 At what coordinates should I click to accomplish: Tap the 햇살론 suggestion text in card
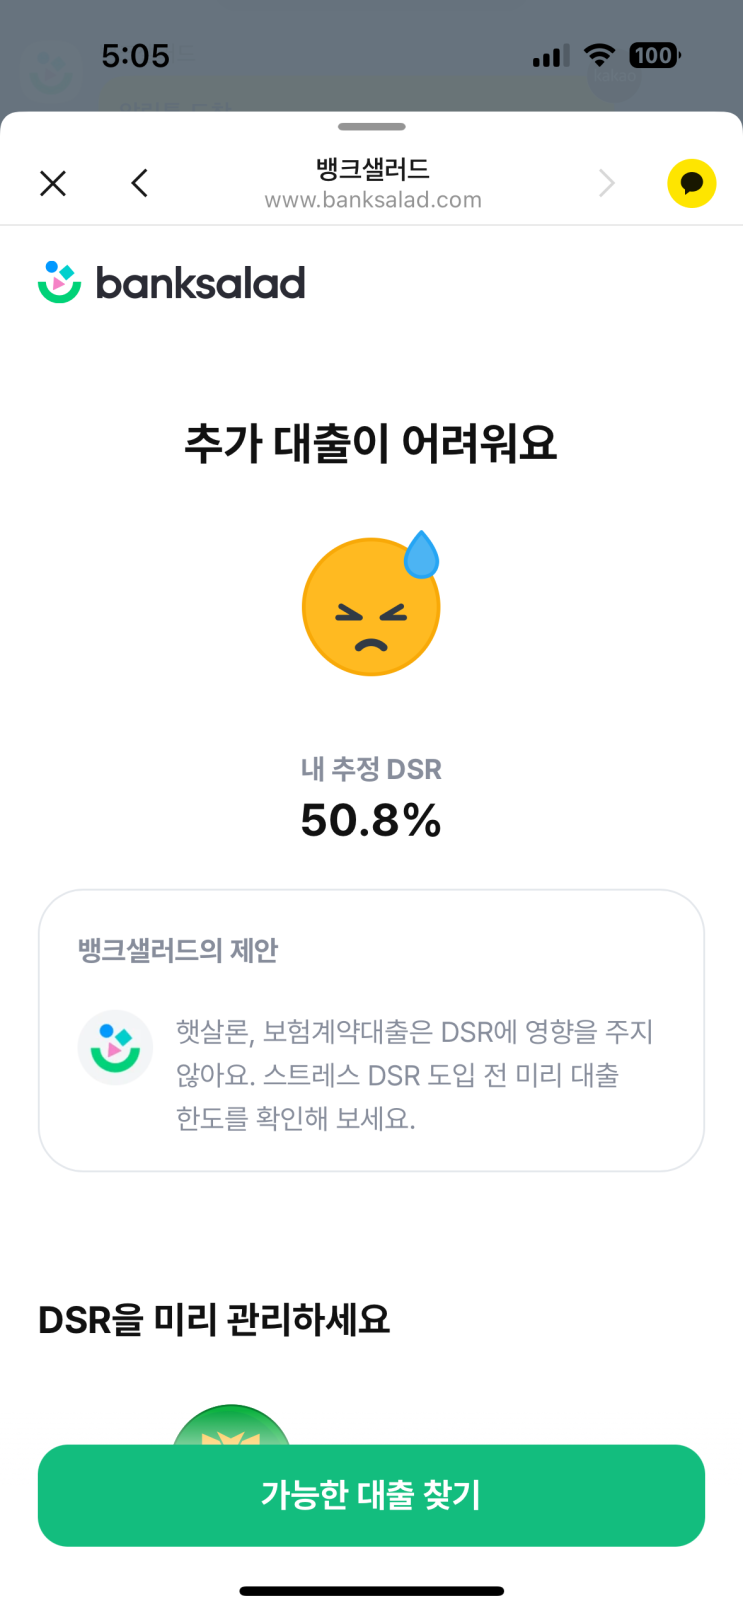click(x=414, y=1074)
